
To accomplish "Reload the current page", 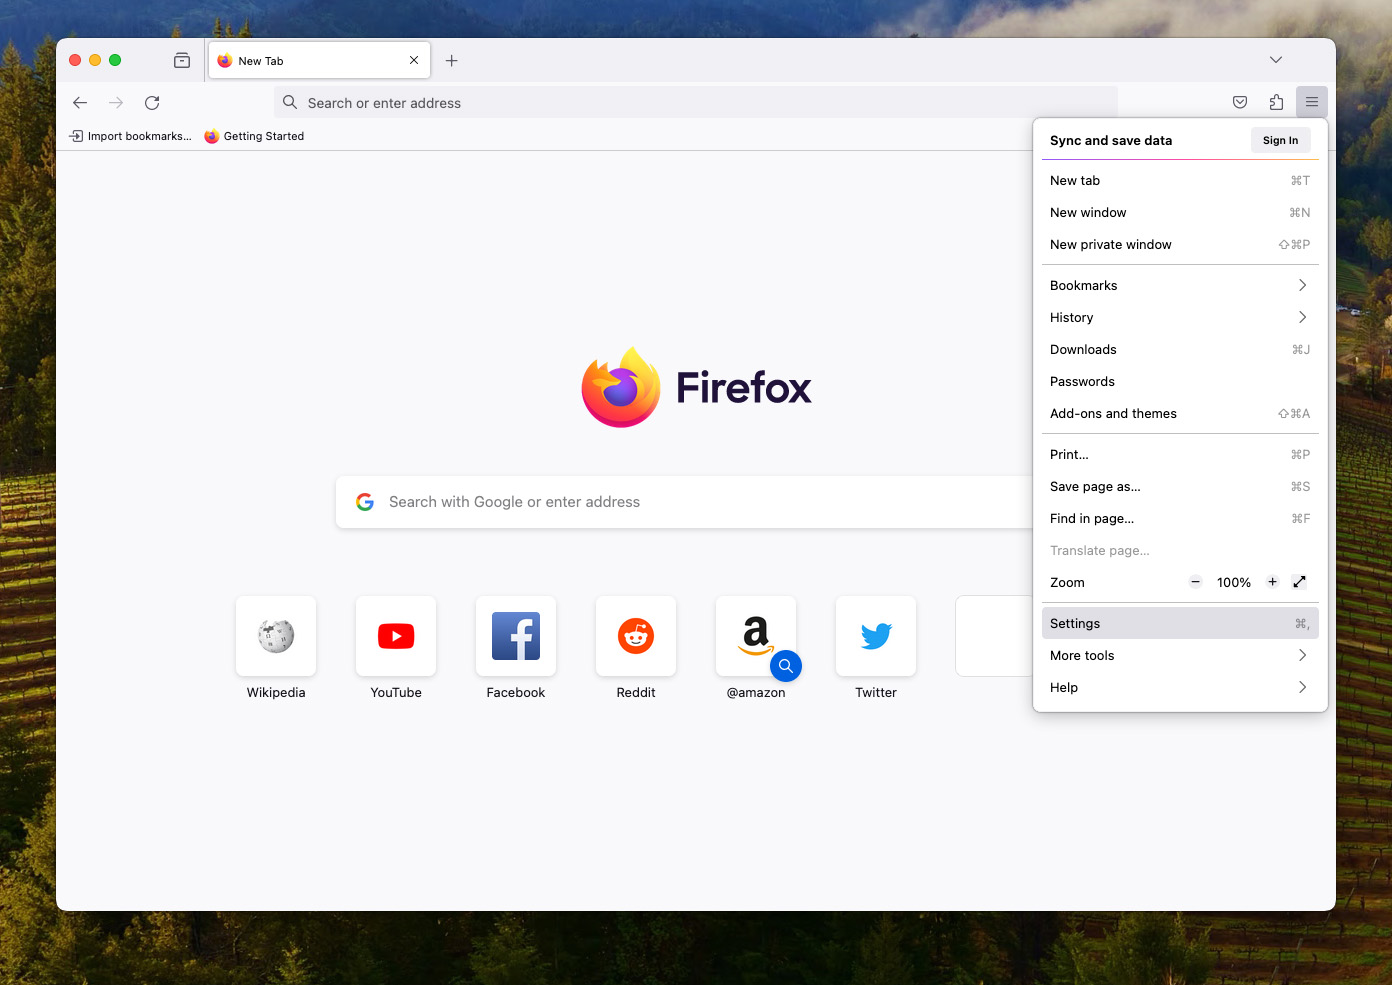I will 152,103.
